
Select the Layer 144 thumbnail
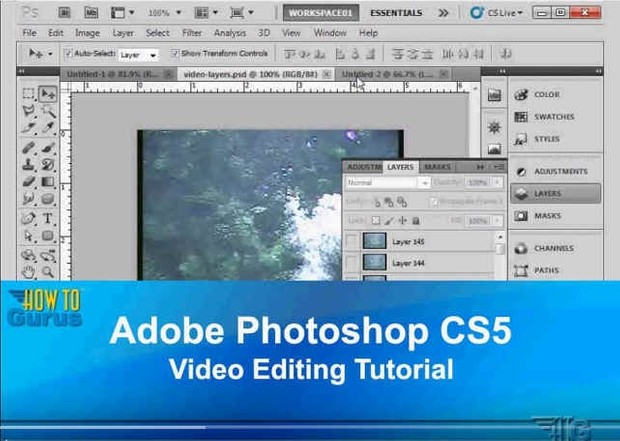[x=374, y=262]
